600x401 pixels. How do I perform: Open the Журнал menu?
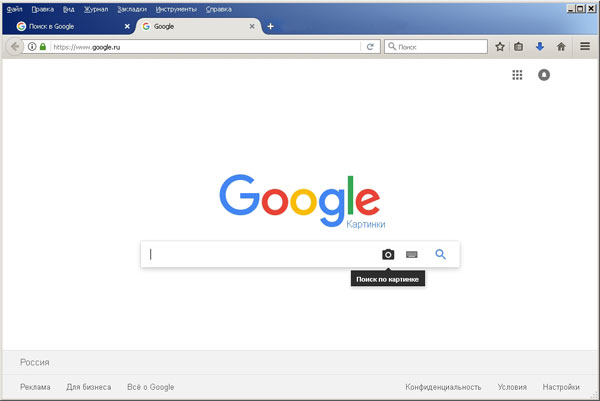[96, 9]
